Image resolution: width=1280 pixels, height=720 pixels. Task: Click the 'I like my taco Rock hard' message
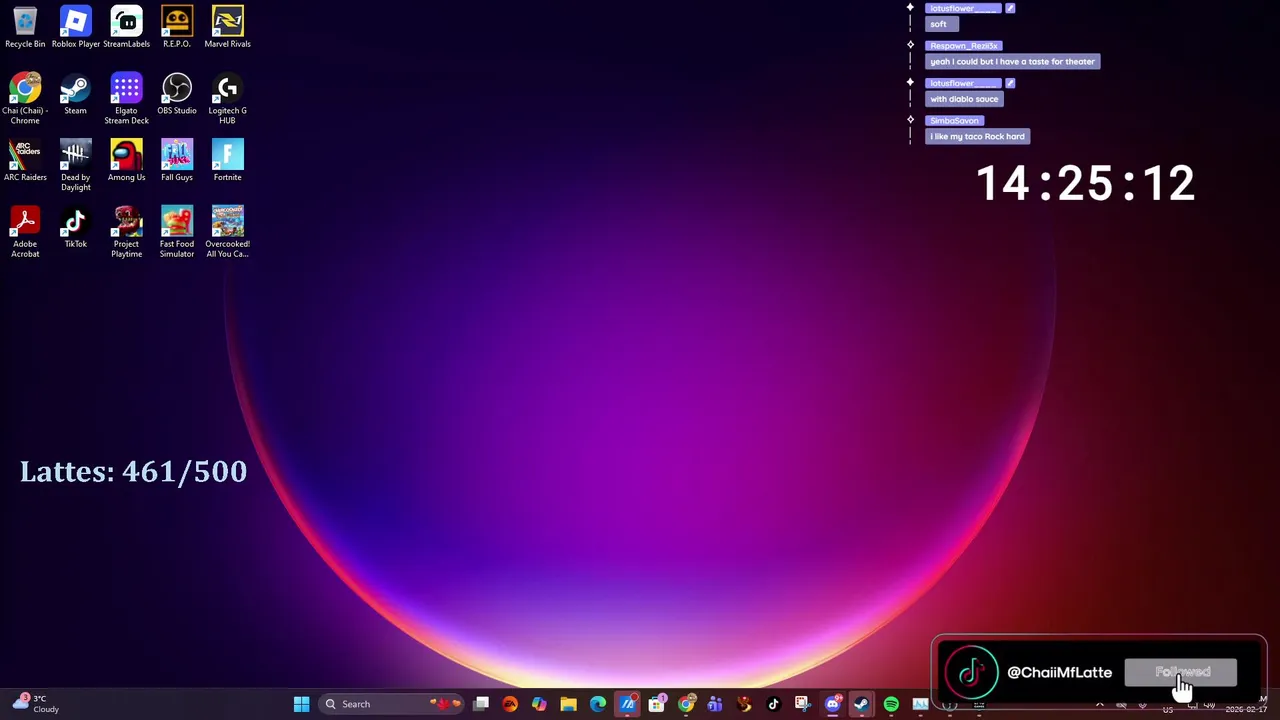tap(977, 136)
